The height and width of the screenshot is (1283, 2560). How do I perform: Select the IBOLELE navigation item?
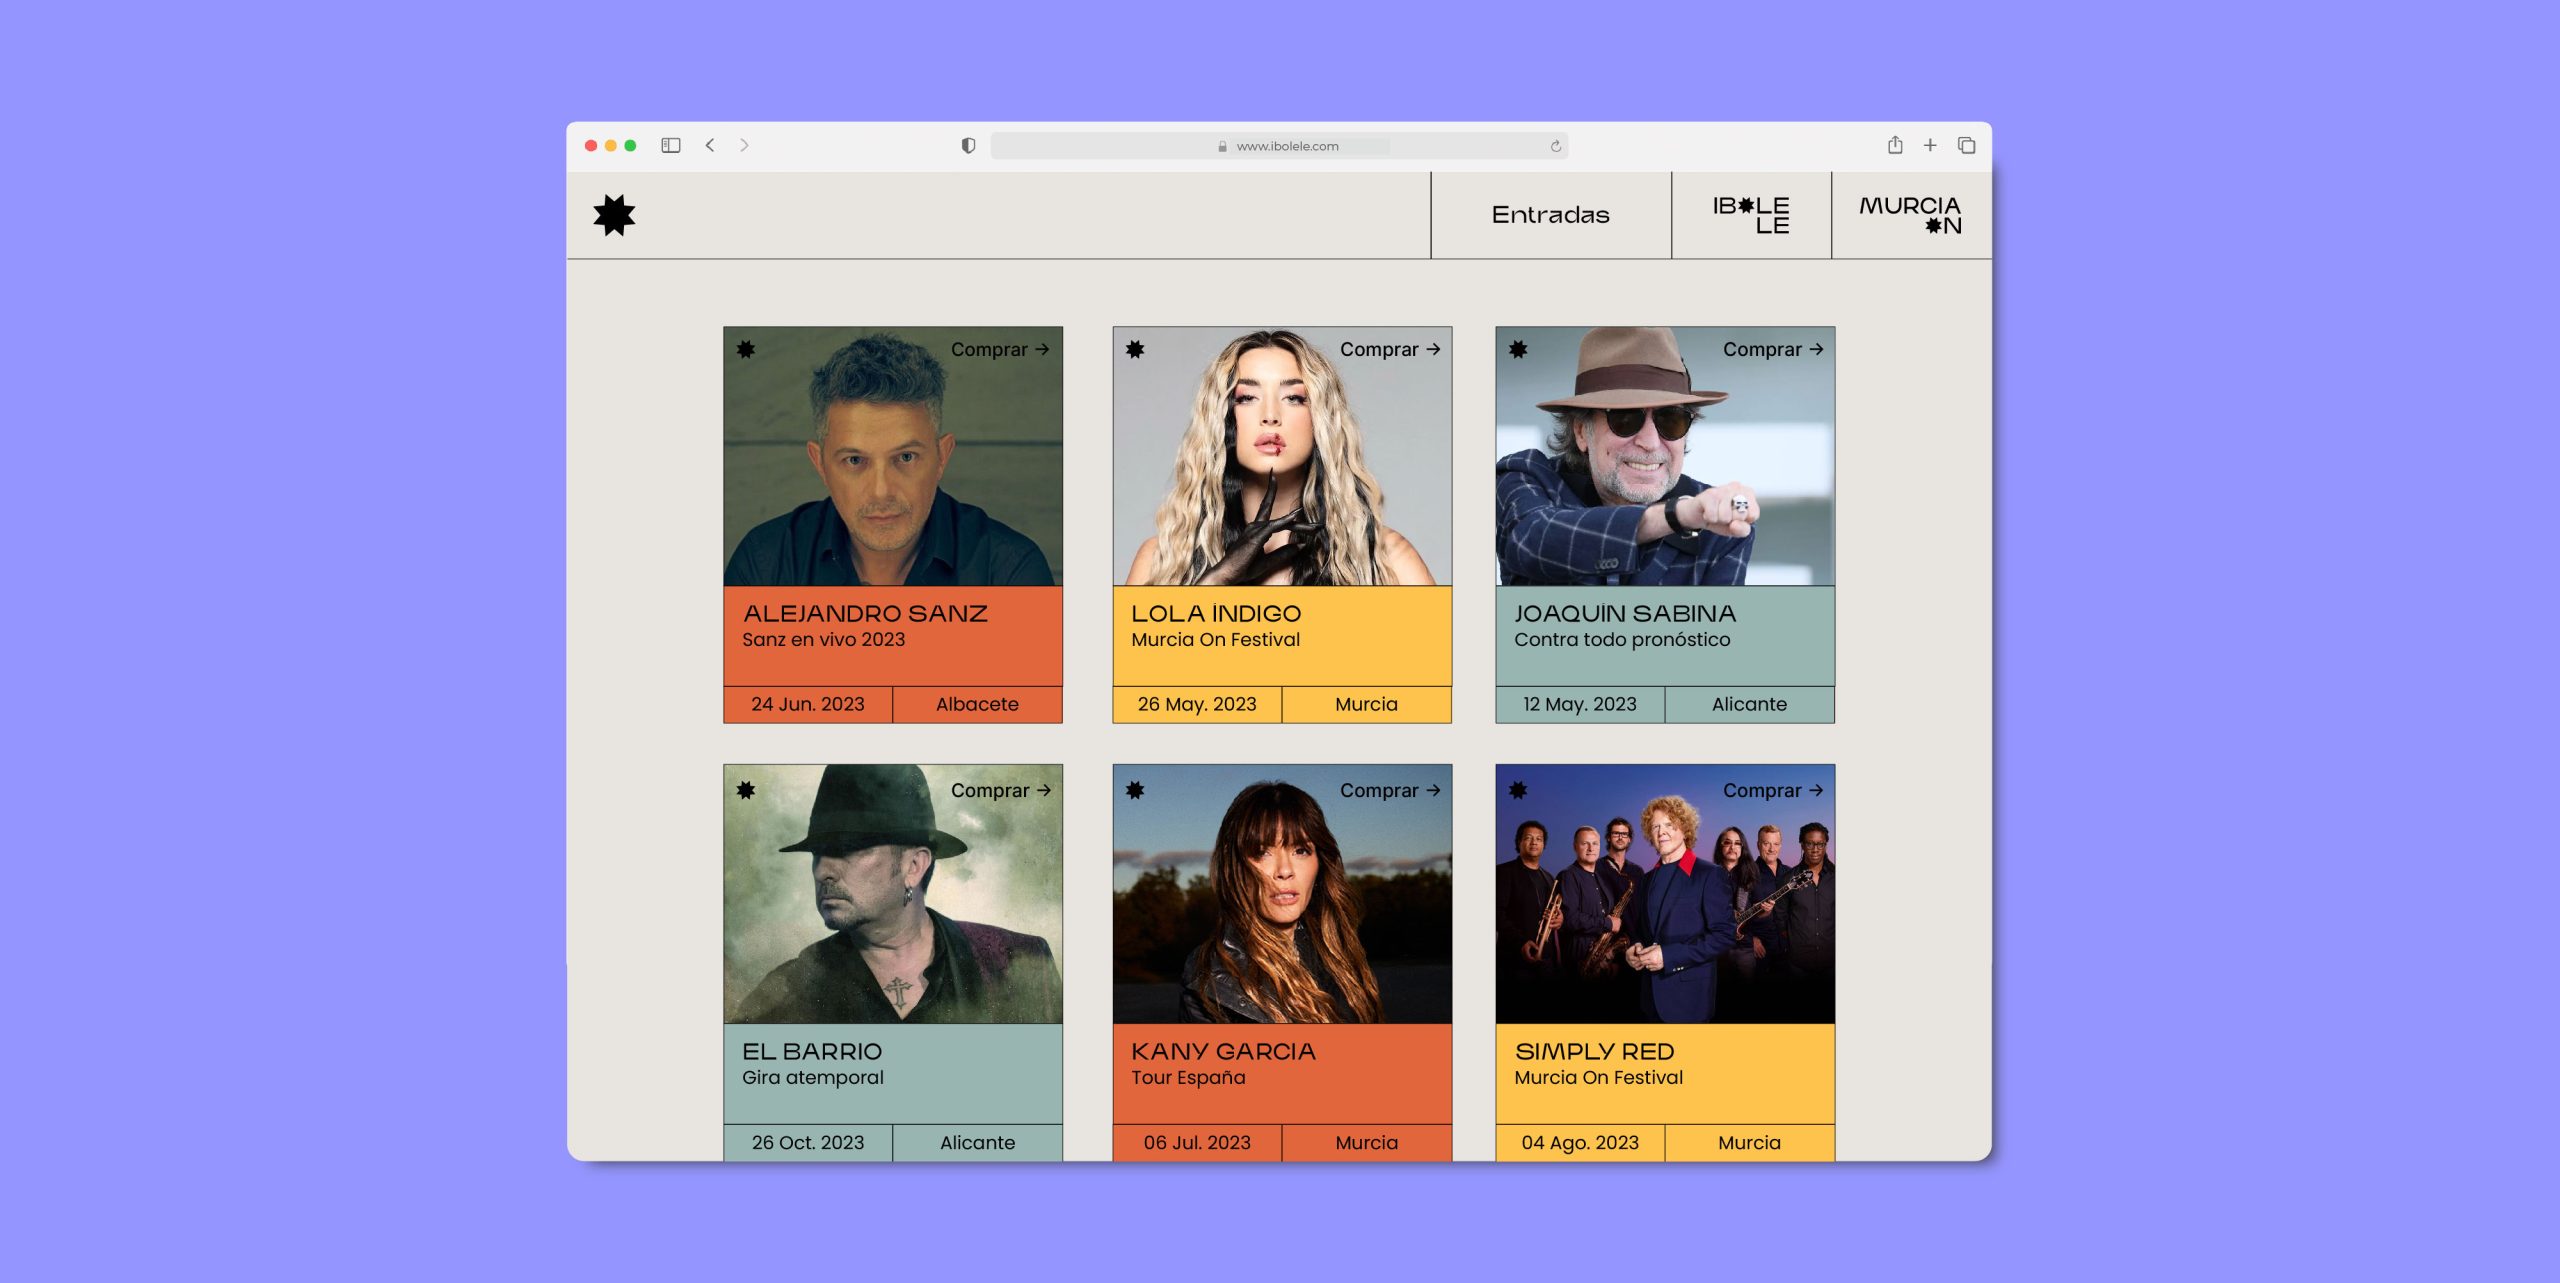(1751, 215)
